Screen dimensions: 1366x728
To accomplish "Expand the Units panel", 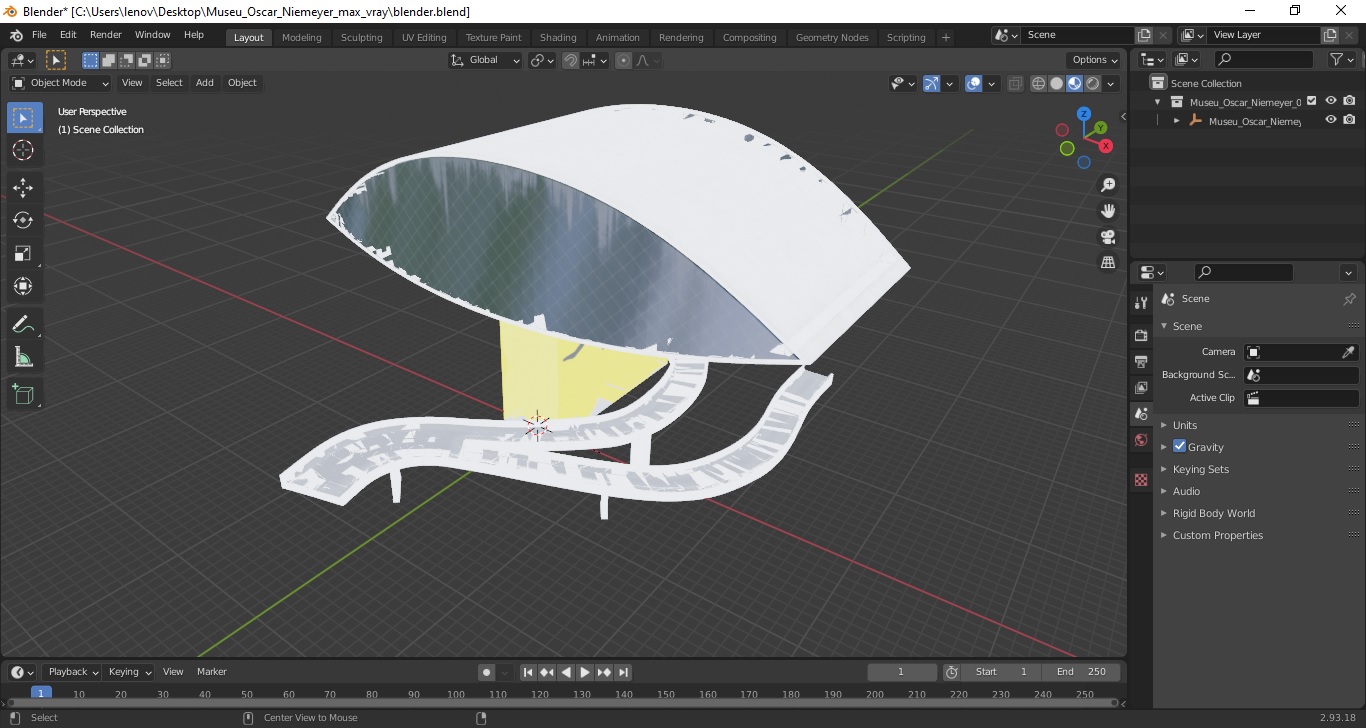I will tap(1184, 425).
